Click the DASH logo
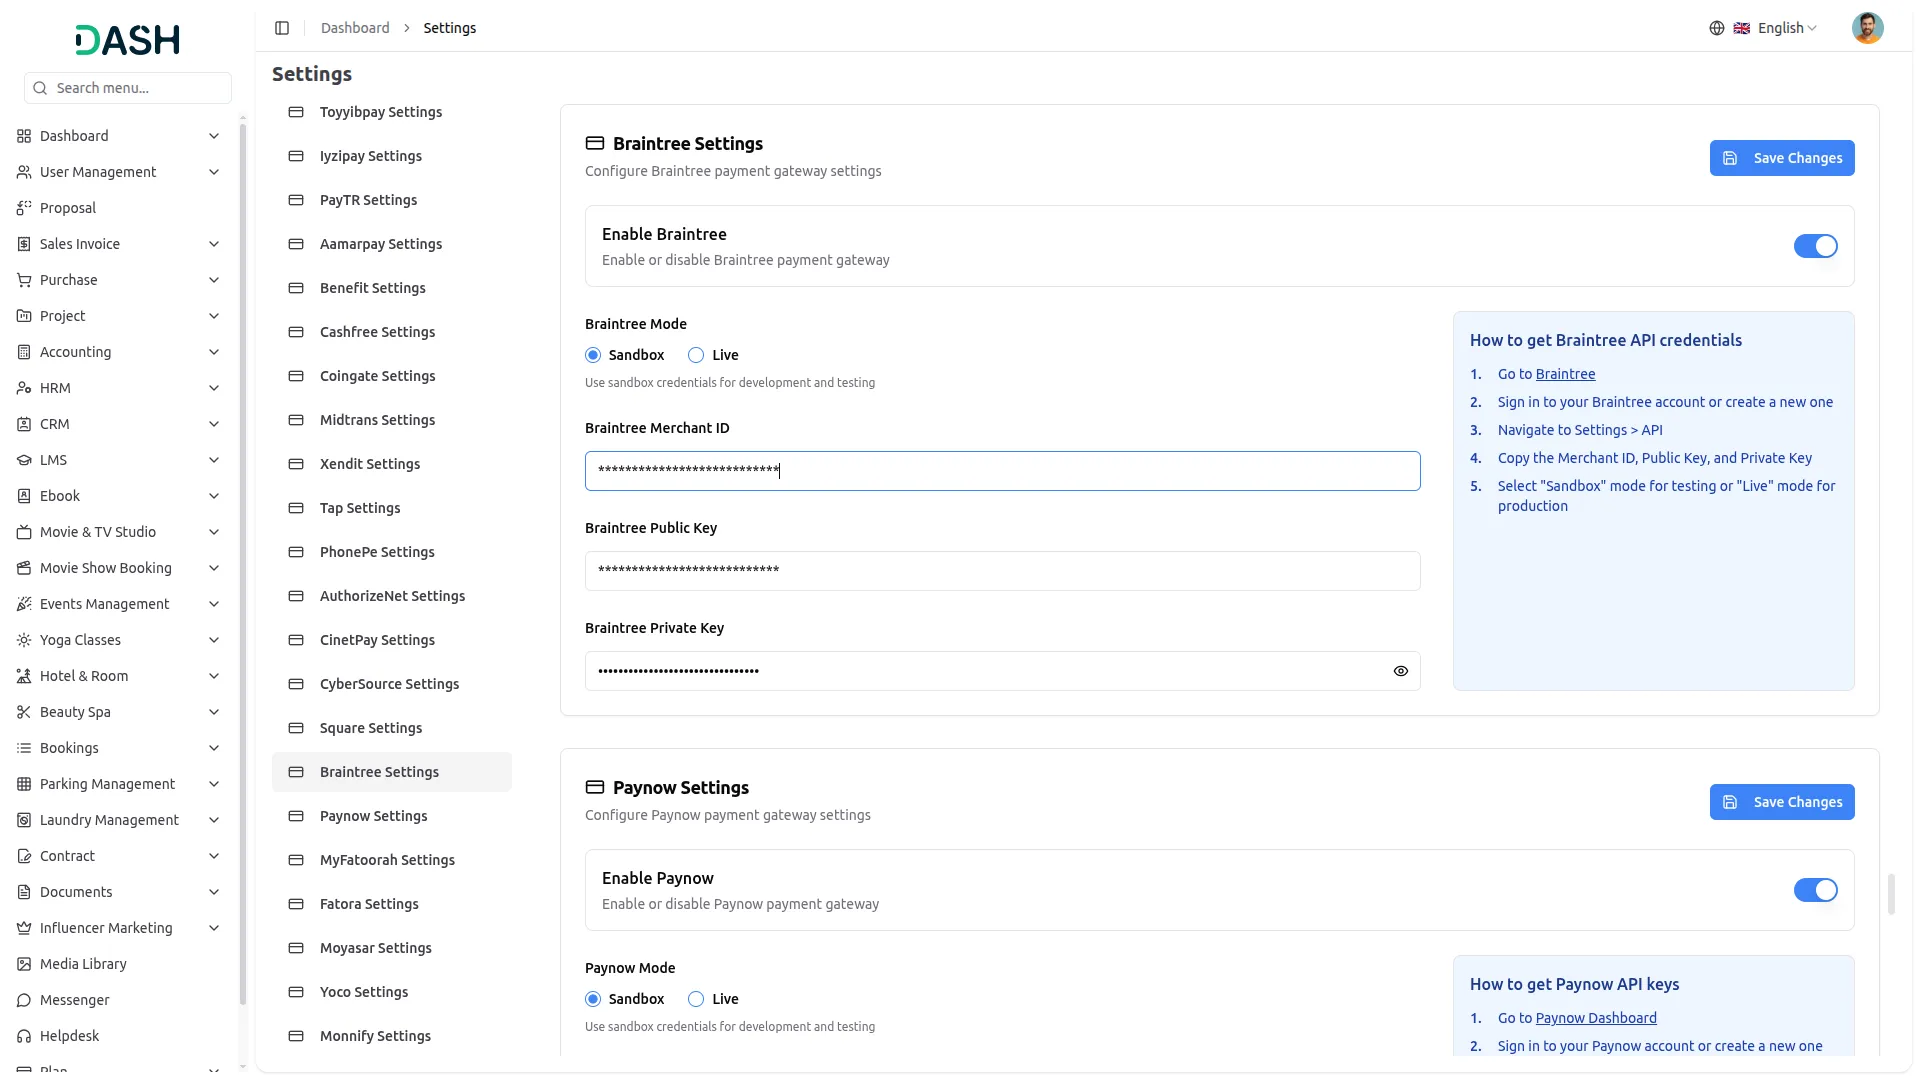This screenshot has width=1920, height=1080. click(x=128, y=40)
